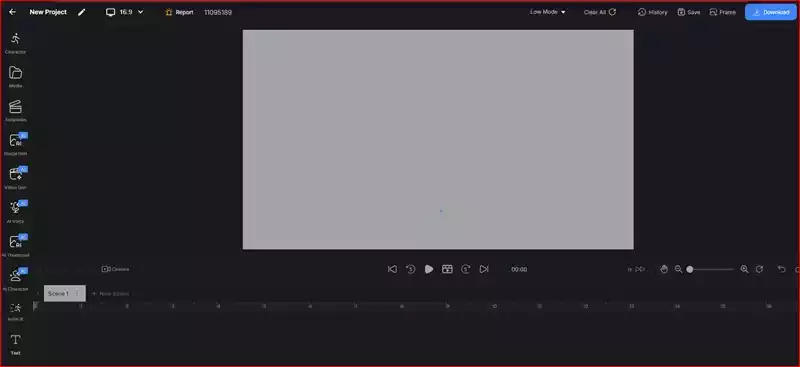This screenshot has width=800, height=367.
Task: Open the Templates clapperboard panel
Action: point(15,111)
